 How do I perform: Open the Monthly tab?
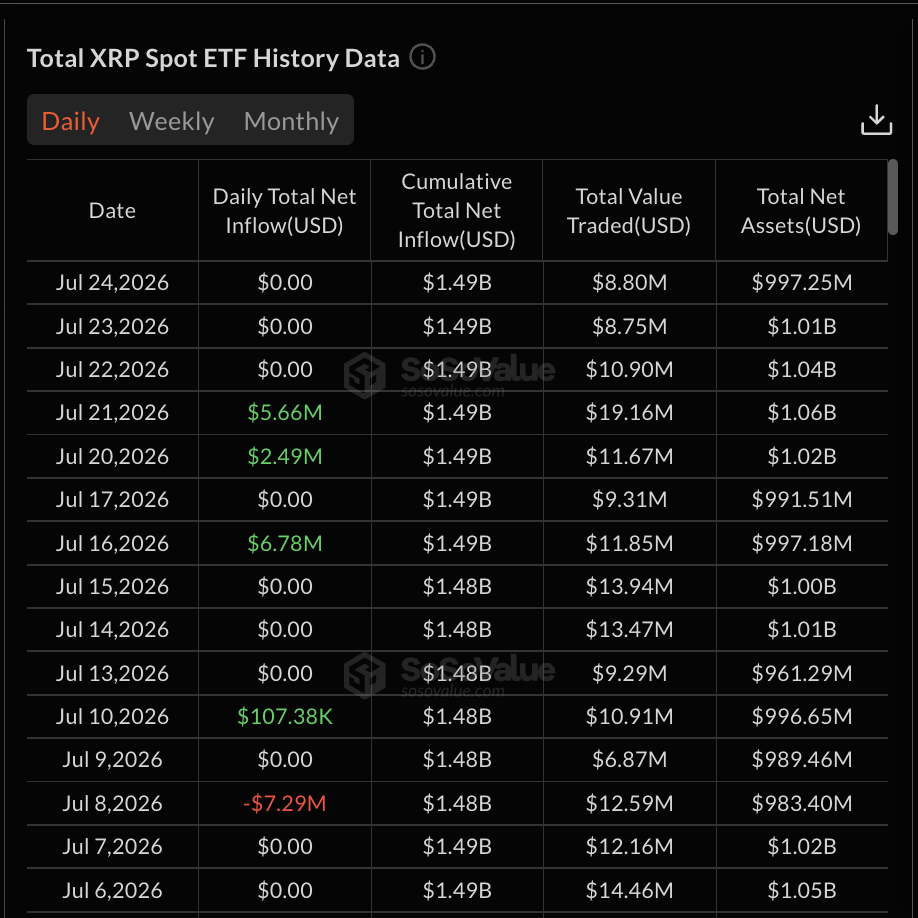291,121
